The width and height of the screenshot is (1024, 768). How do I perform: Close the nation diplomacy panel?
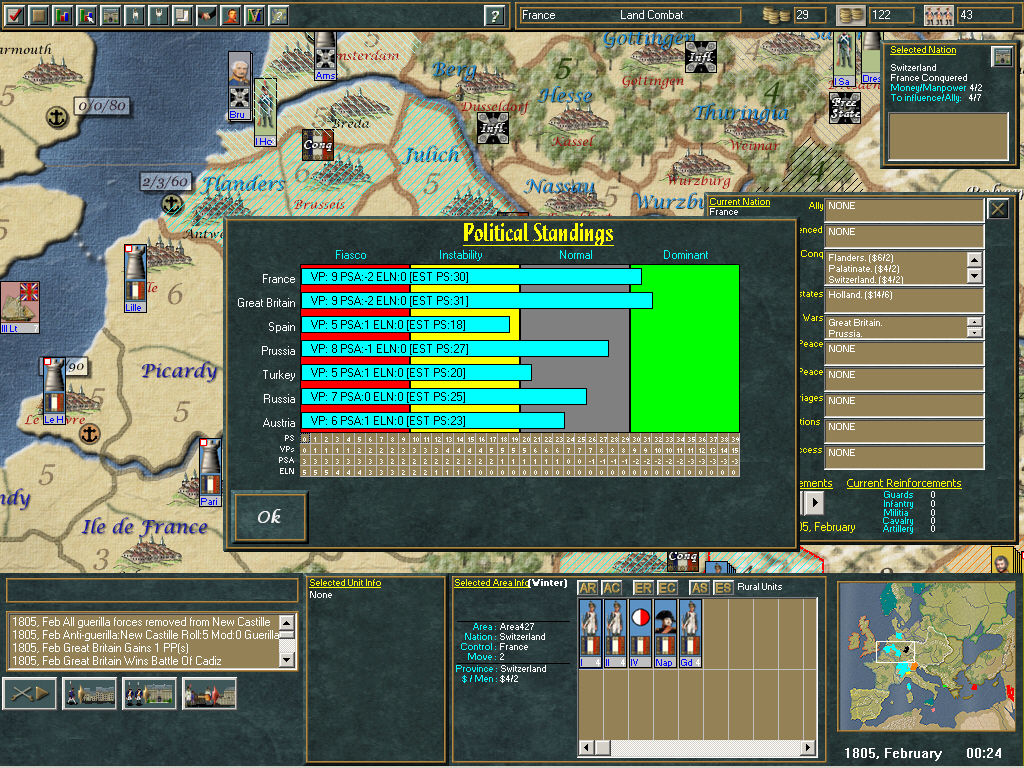[x=998, y=208]
